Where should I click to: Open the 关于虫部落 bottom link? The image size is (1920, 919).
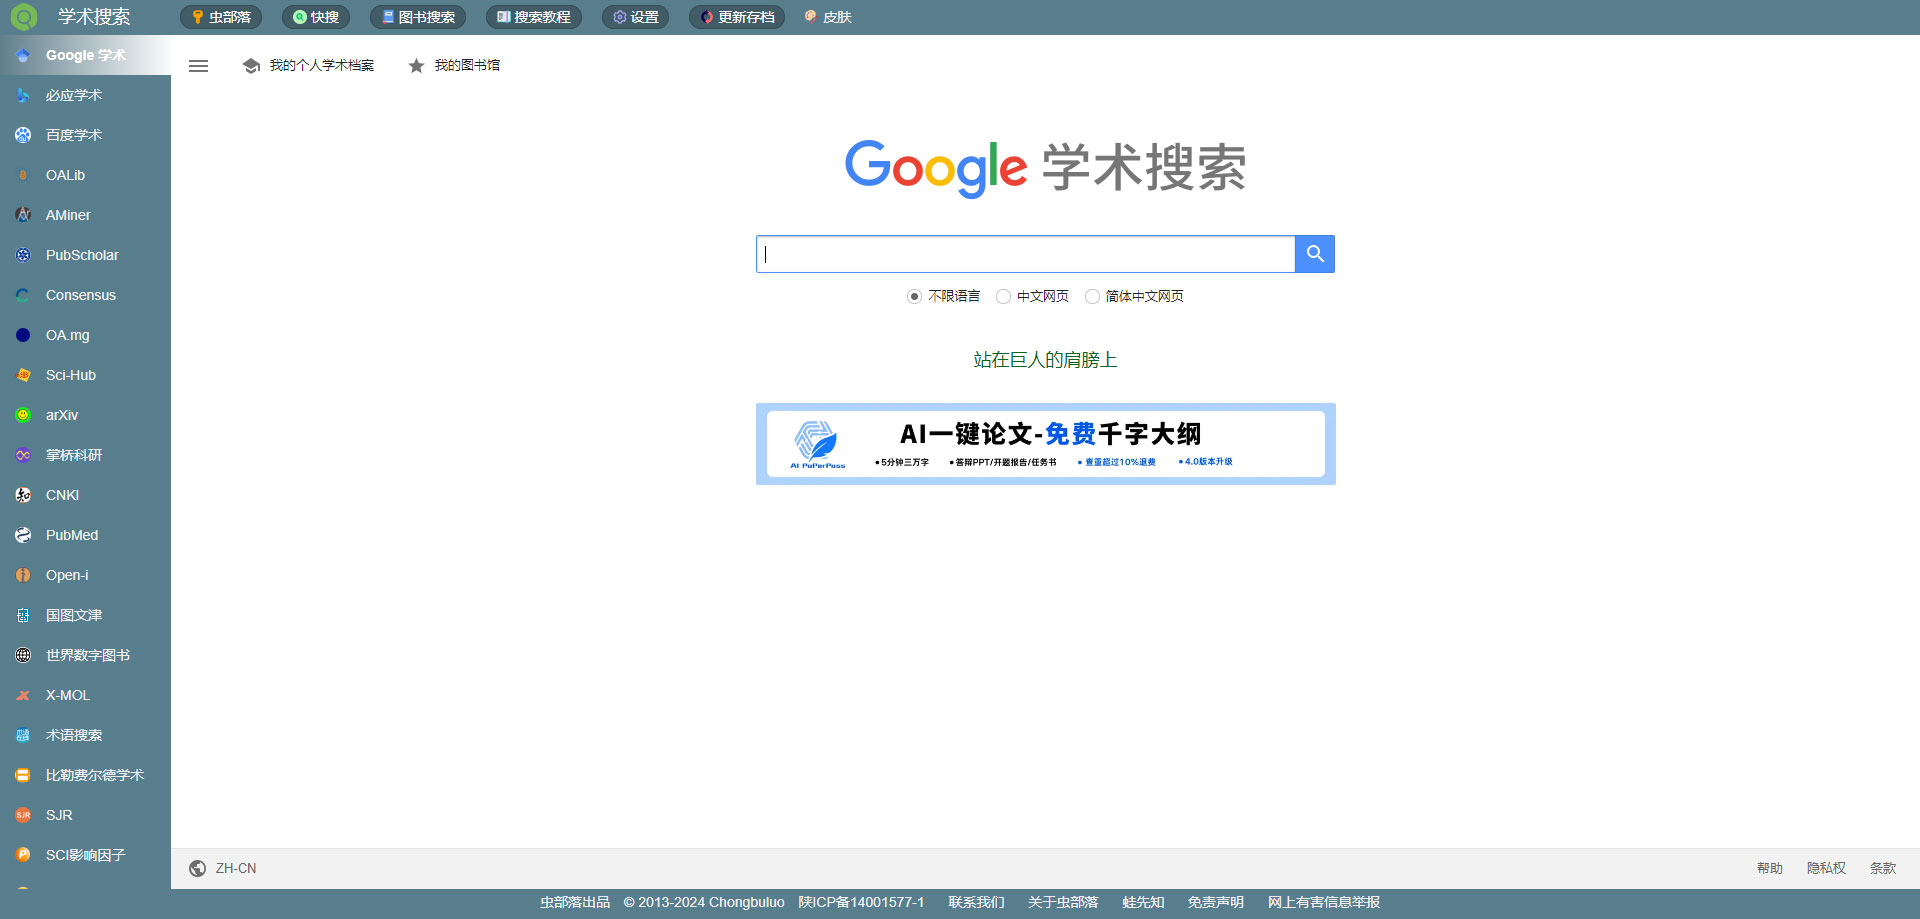pos(1063,902)
